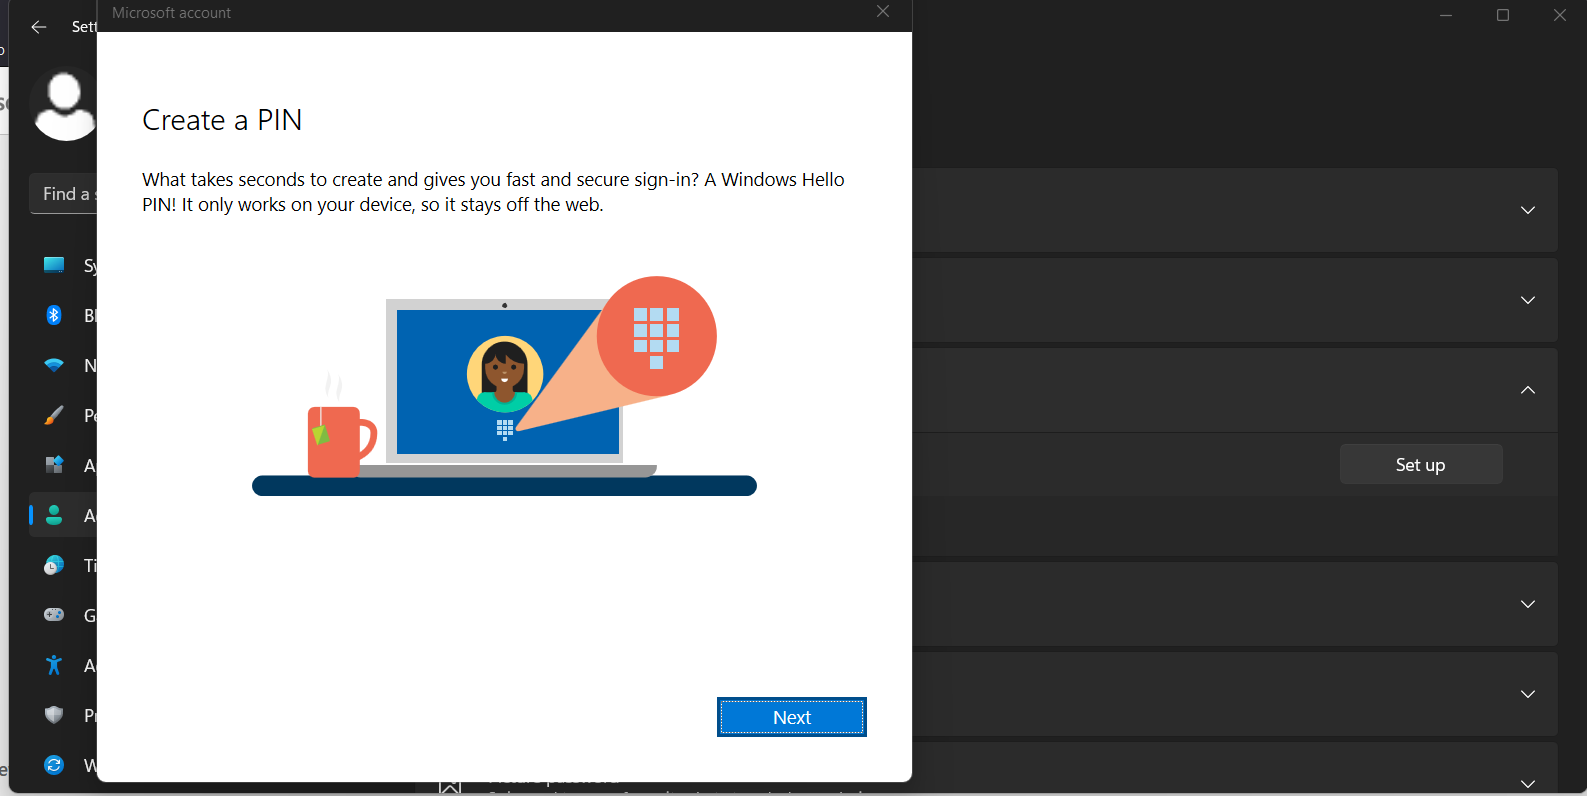
Task: Open System via the monitor icon
Action: tap(54, 265)
